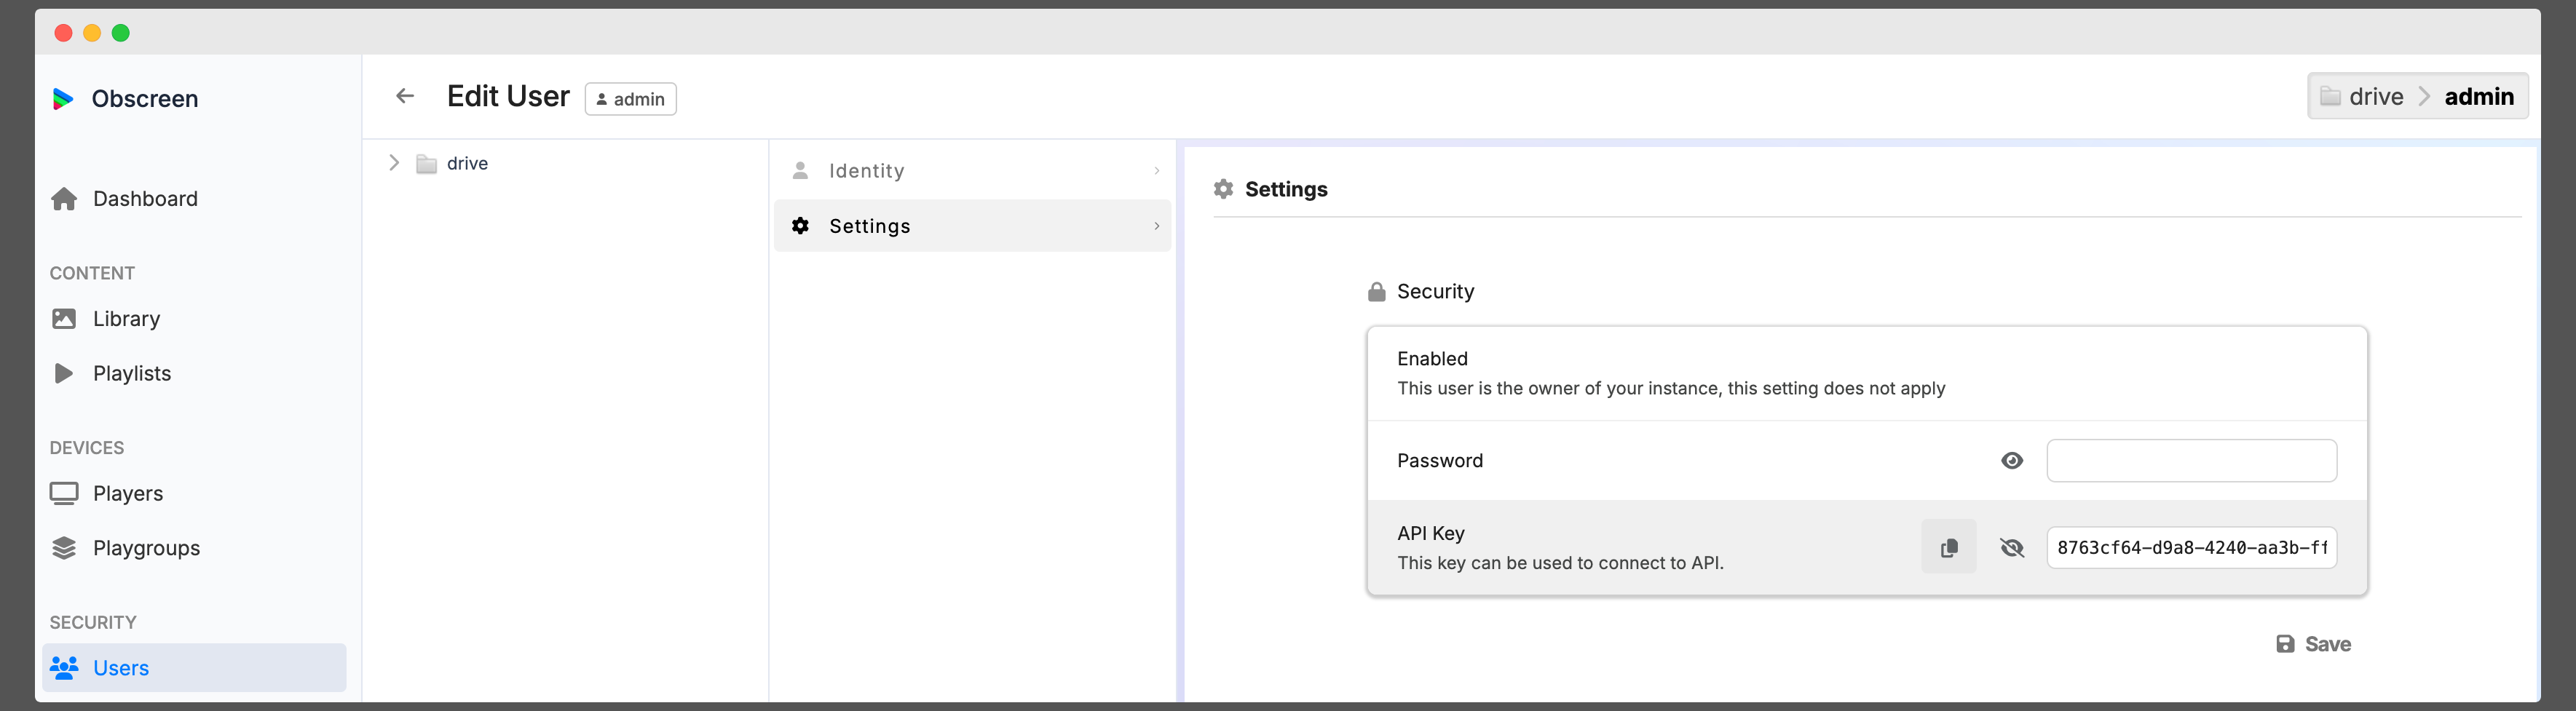This screenshot has width=2576, height=711.
Task: Click into the Password field
Action: pyautogui.click(x=2190, y=461)
